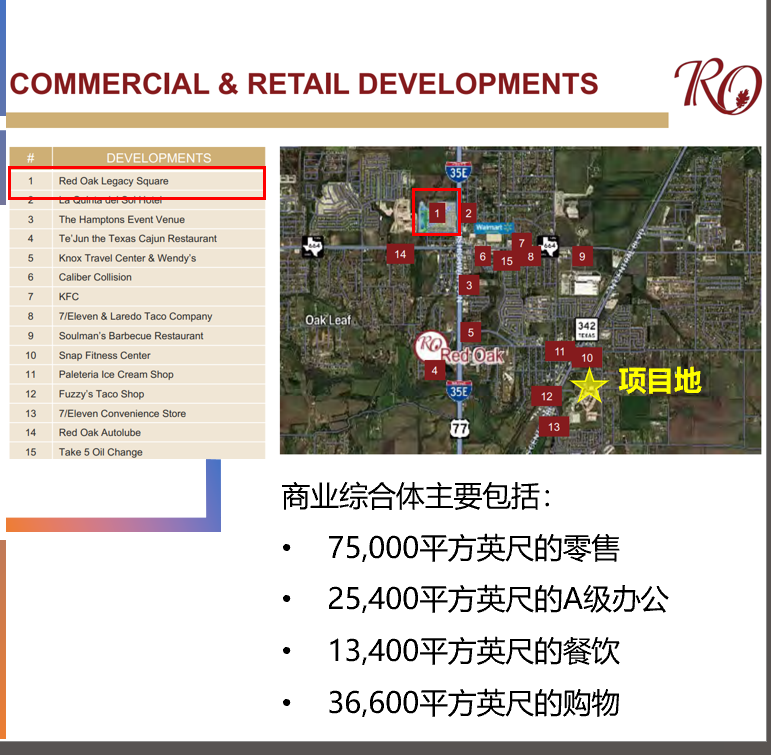Click the DEVELOPMENTS column header

coord(158,157)
